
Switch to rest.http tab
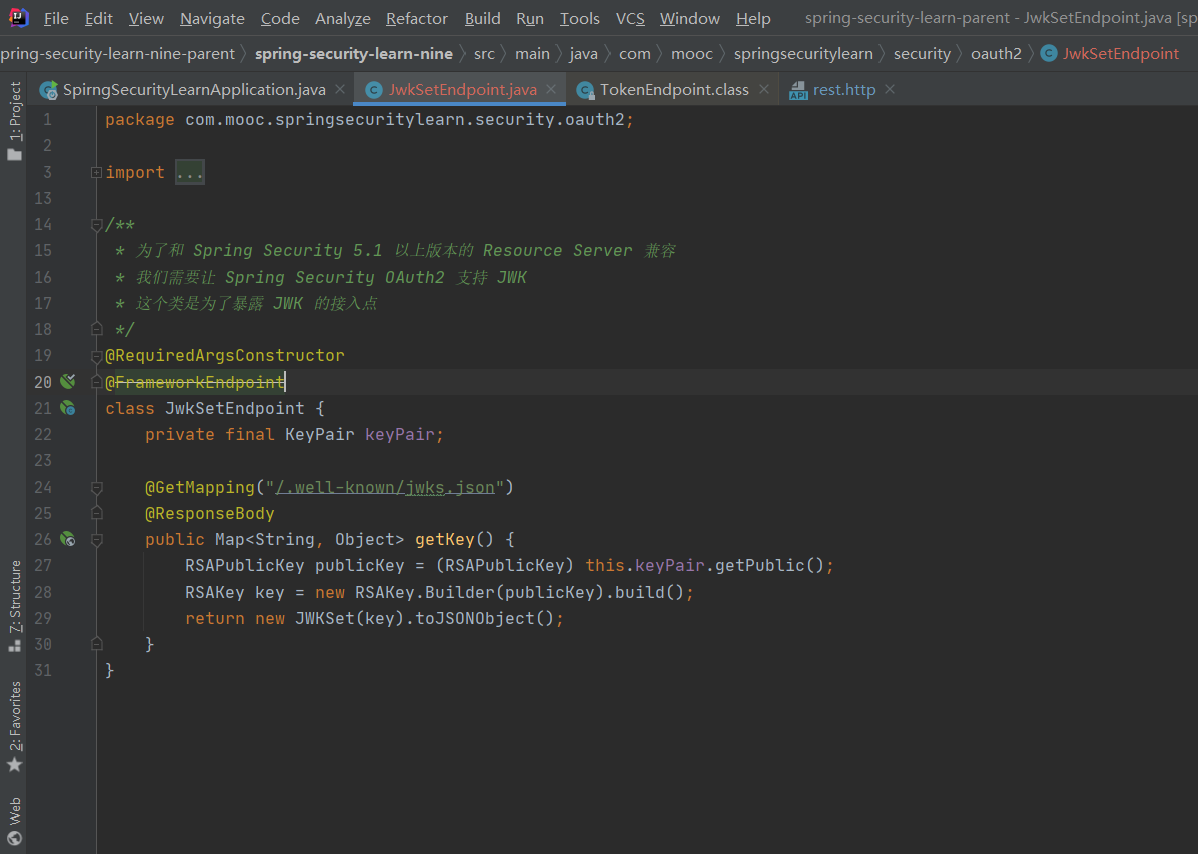click(x=843, y=89)
